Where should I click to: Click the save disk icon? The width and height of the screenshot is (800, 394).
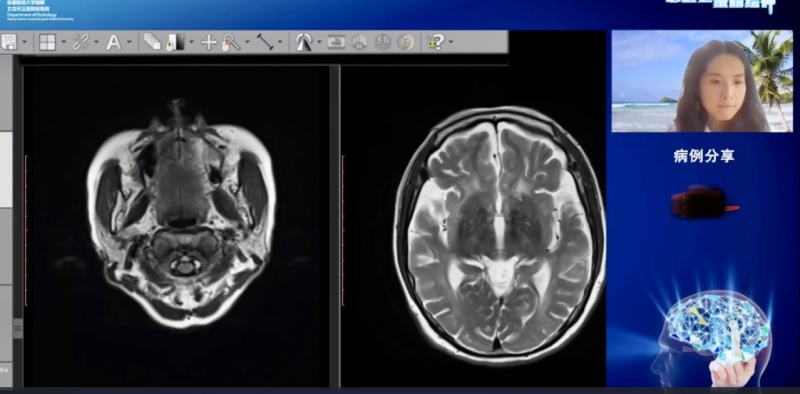pyautogui.click(x=9, y=42)
